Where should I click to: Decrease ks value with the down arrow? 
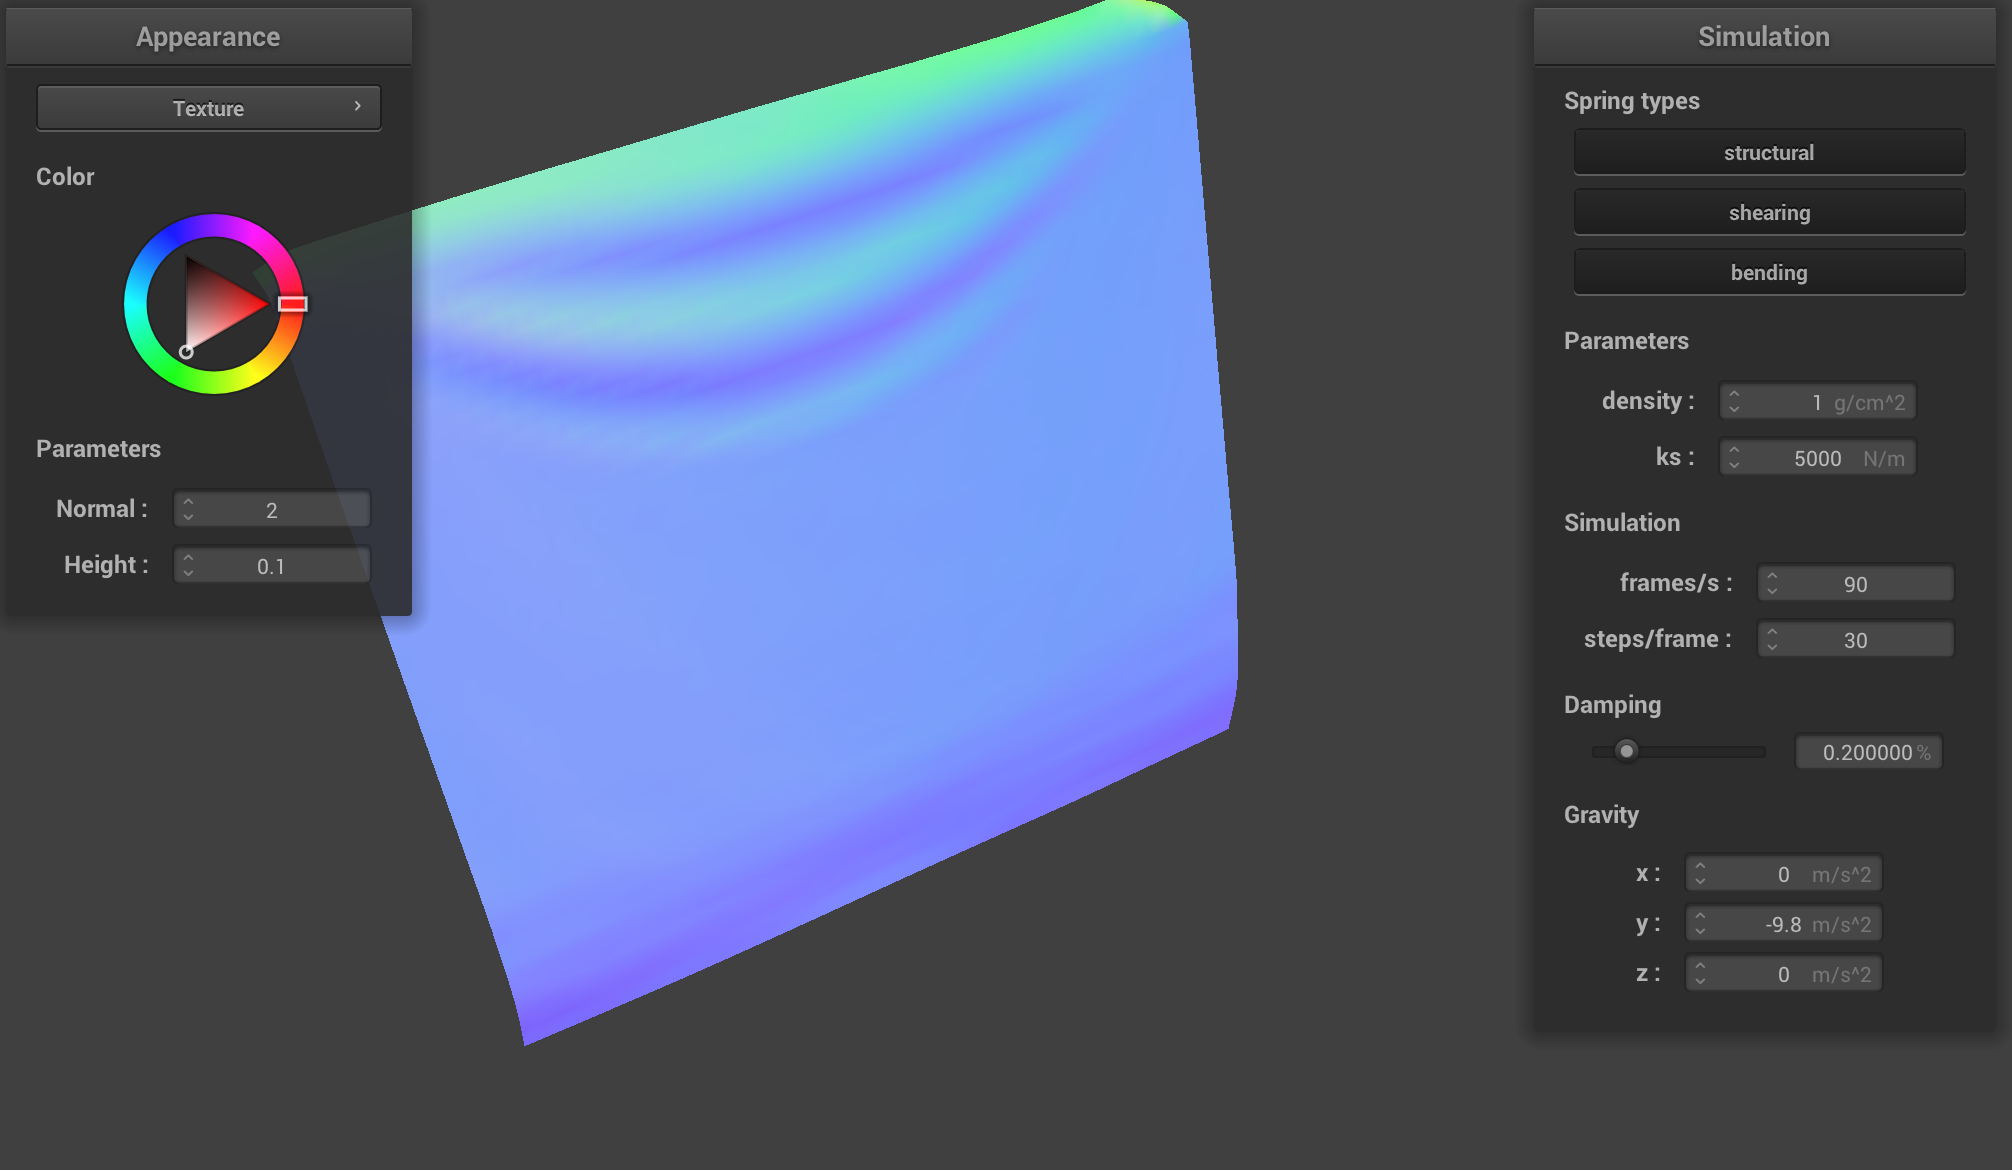tap(1734, 465)
